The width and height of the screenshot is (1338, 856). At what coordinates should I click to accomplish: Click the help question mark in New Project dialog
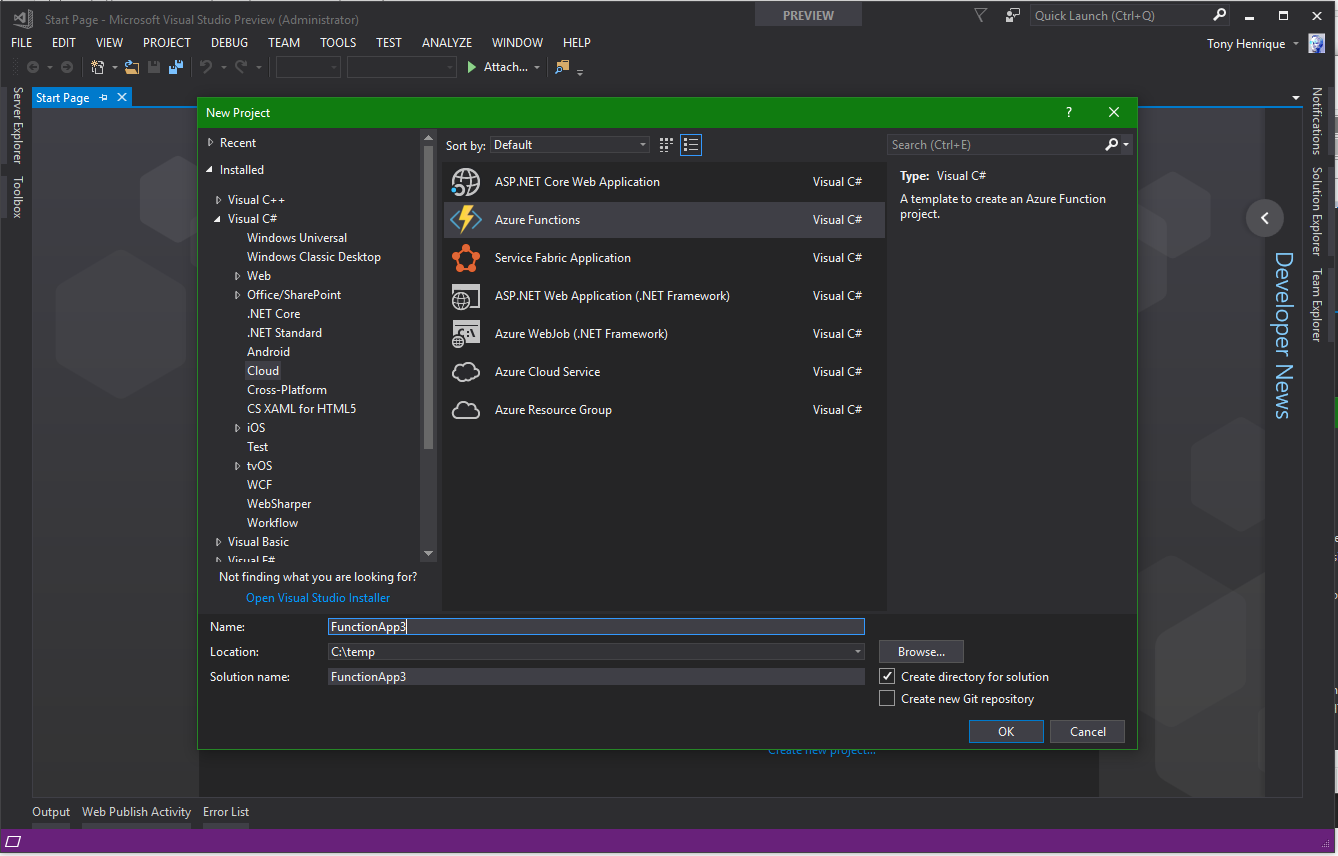click(1068, 113)
